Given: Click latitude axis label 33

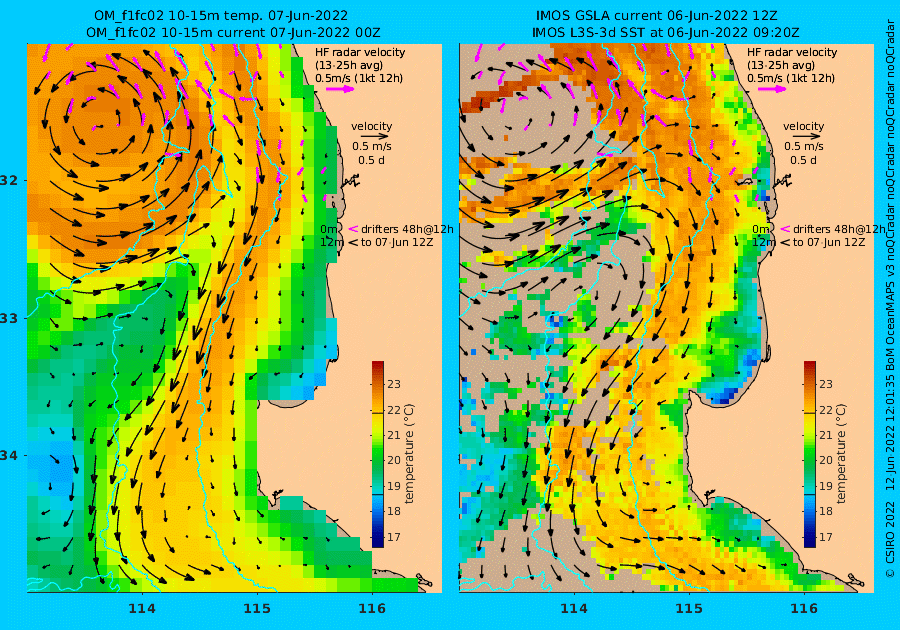Looking at the screenshot, I should 9,318.
